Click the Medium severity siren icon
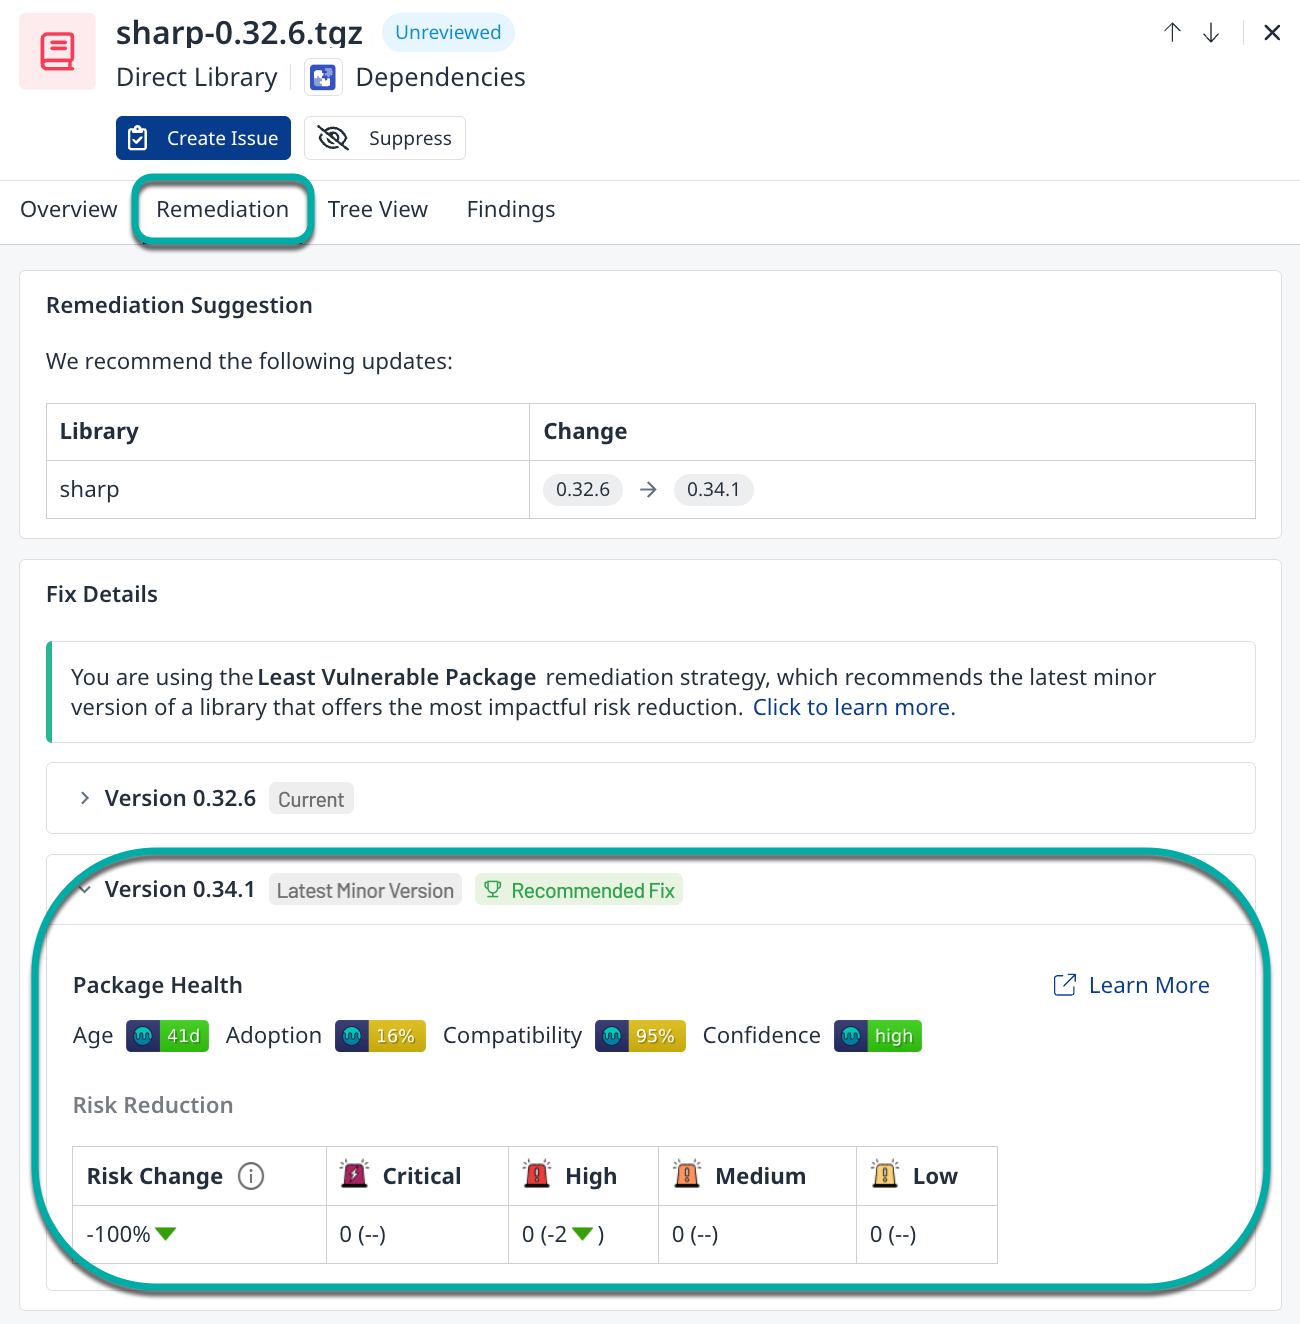This screenshot has width=1300, height=1324. click(687, 1174)
